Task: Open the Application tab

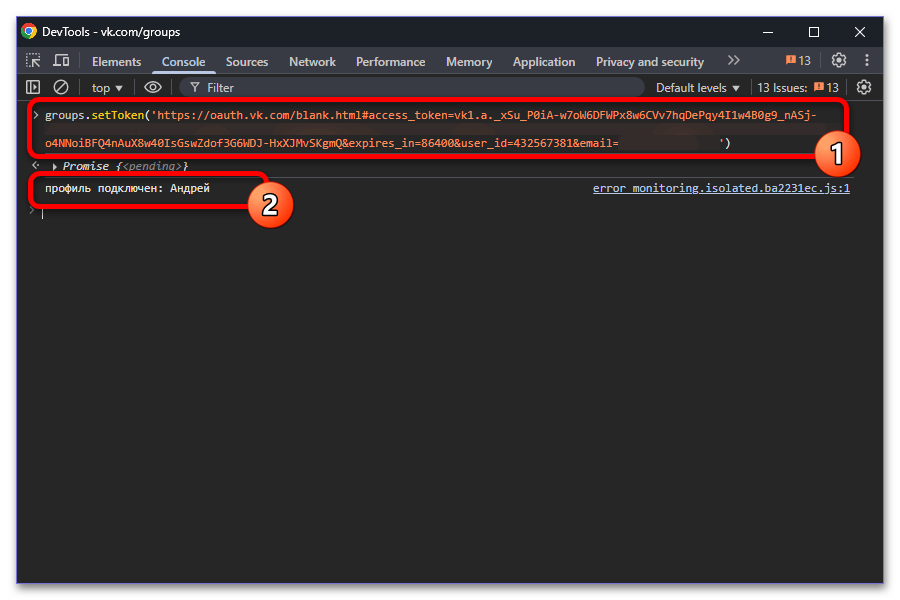Action: click(x=544, y=62)
